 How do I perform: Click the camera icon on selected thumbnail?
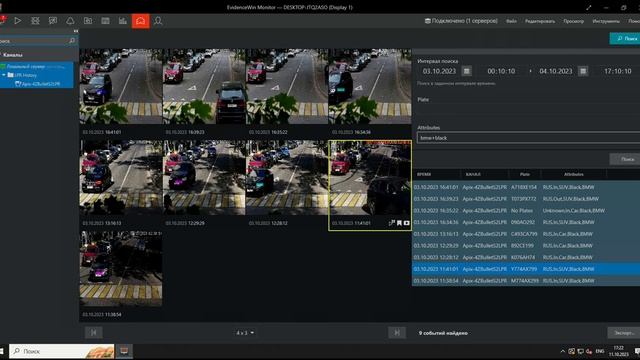pyautogui.click(x=407, y=223)
